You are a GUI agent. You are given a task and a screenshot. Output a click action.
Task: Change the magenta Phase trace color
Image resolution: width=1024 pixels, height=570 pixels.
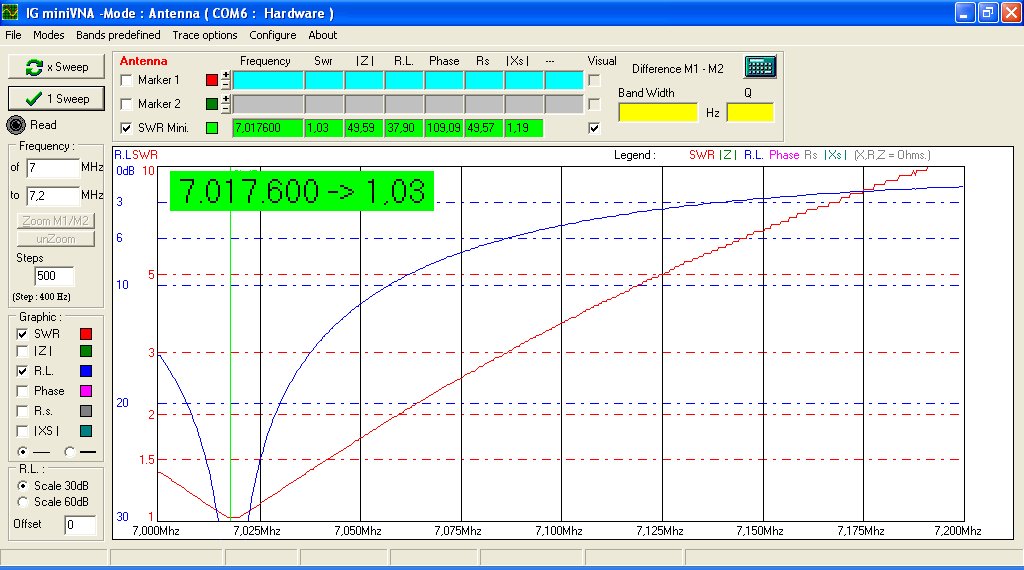click(x=86, y=391)
